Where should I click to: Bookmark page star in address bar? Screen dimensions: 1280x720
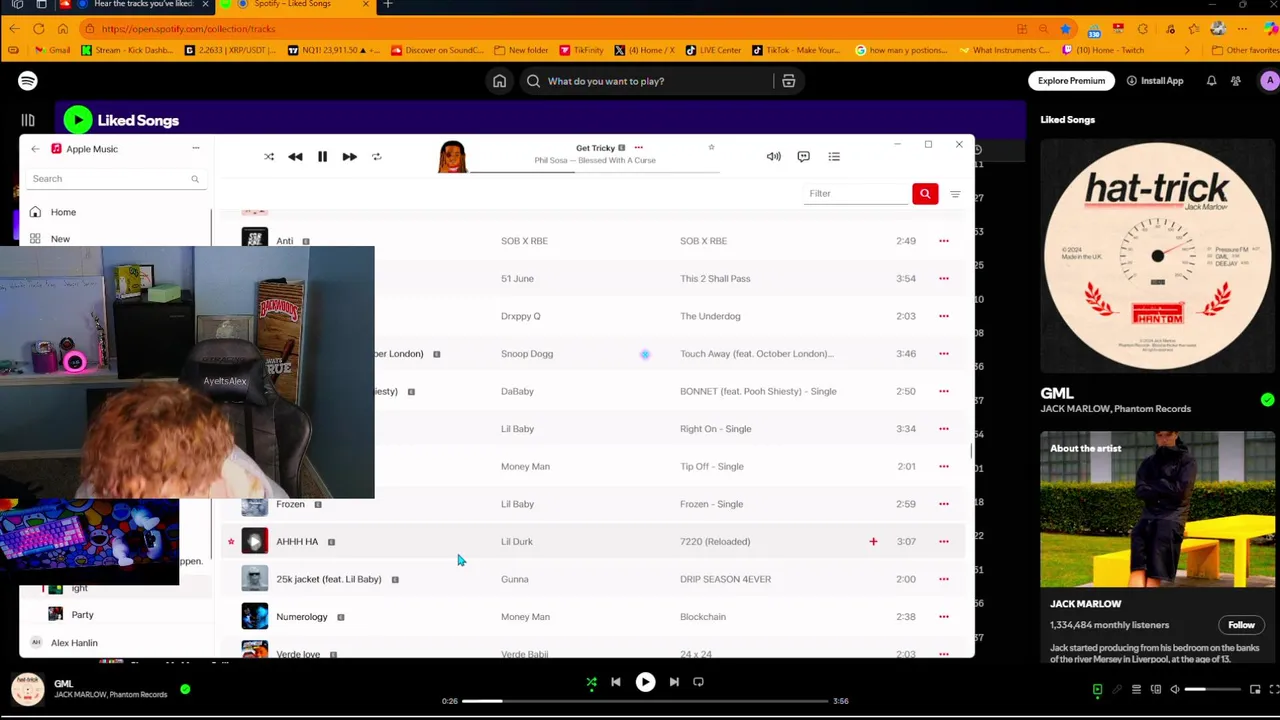1066,29
